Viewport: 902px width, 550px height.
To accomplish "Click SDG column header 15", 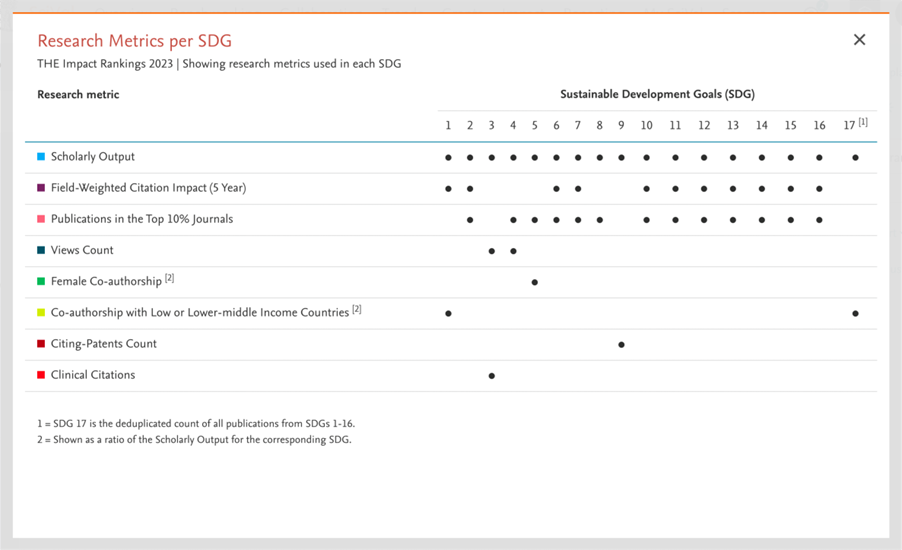I will pyautogui.click(x=790, y=125).
